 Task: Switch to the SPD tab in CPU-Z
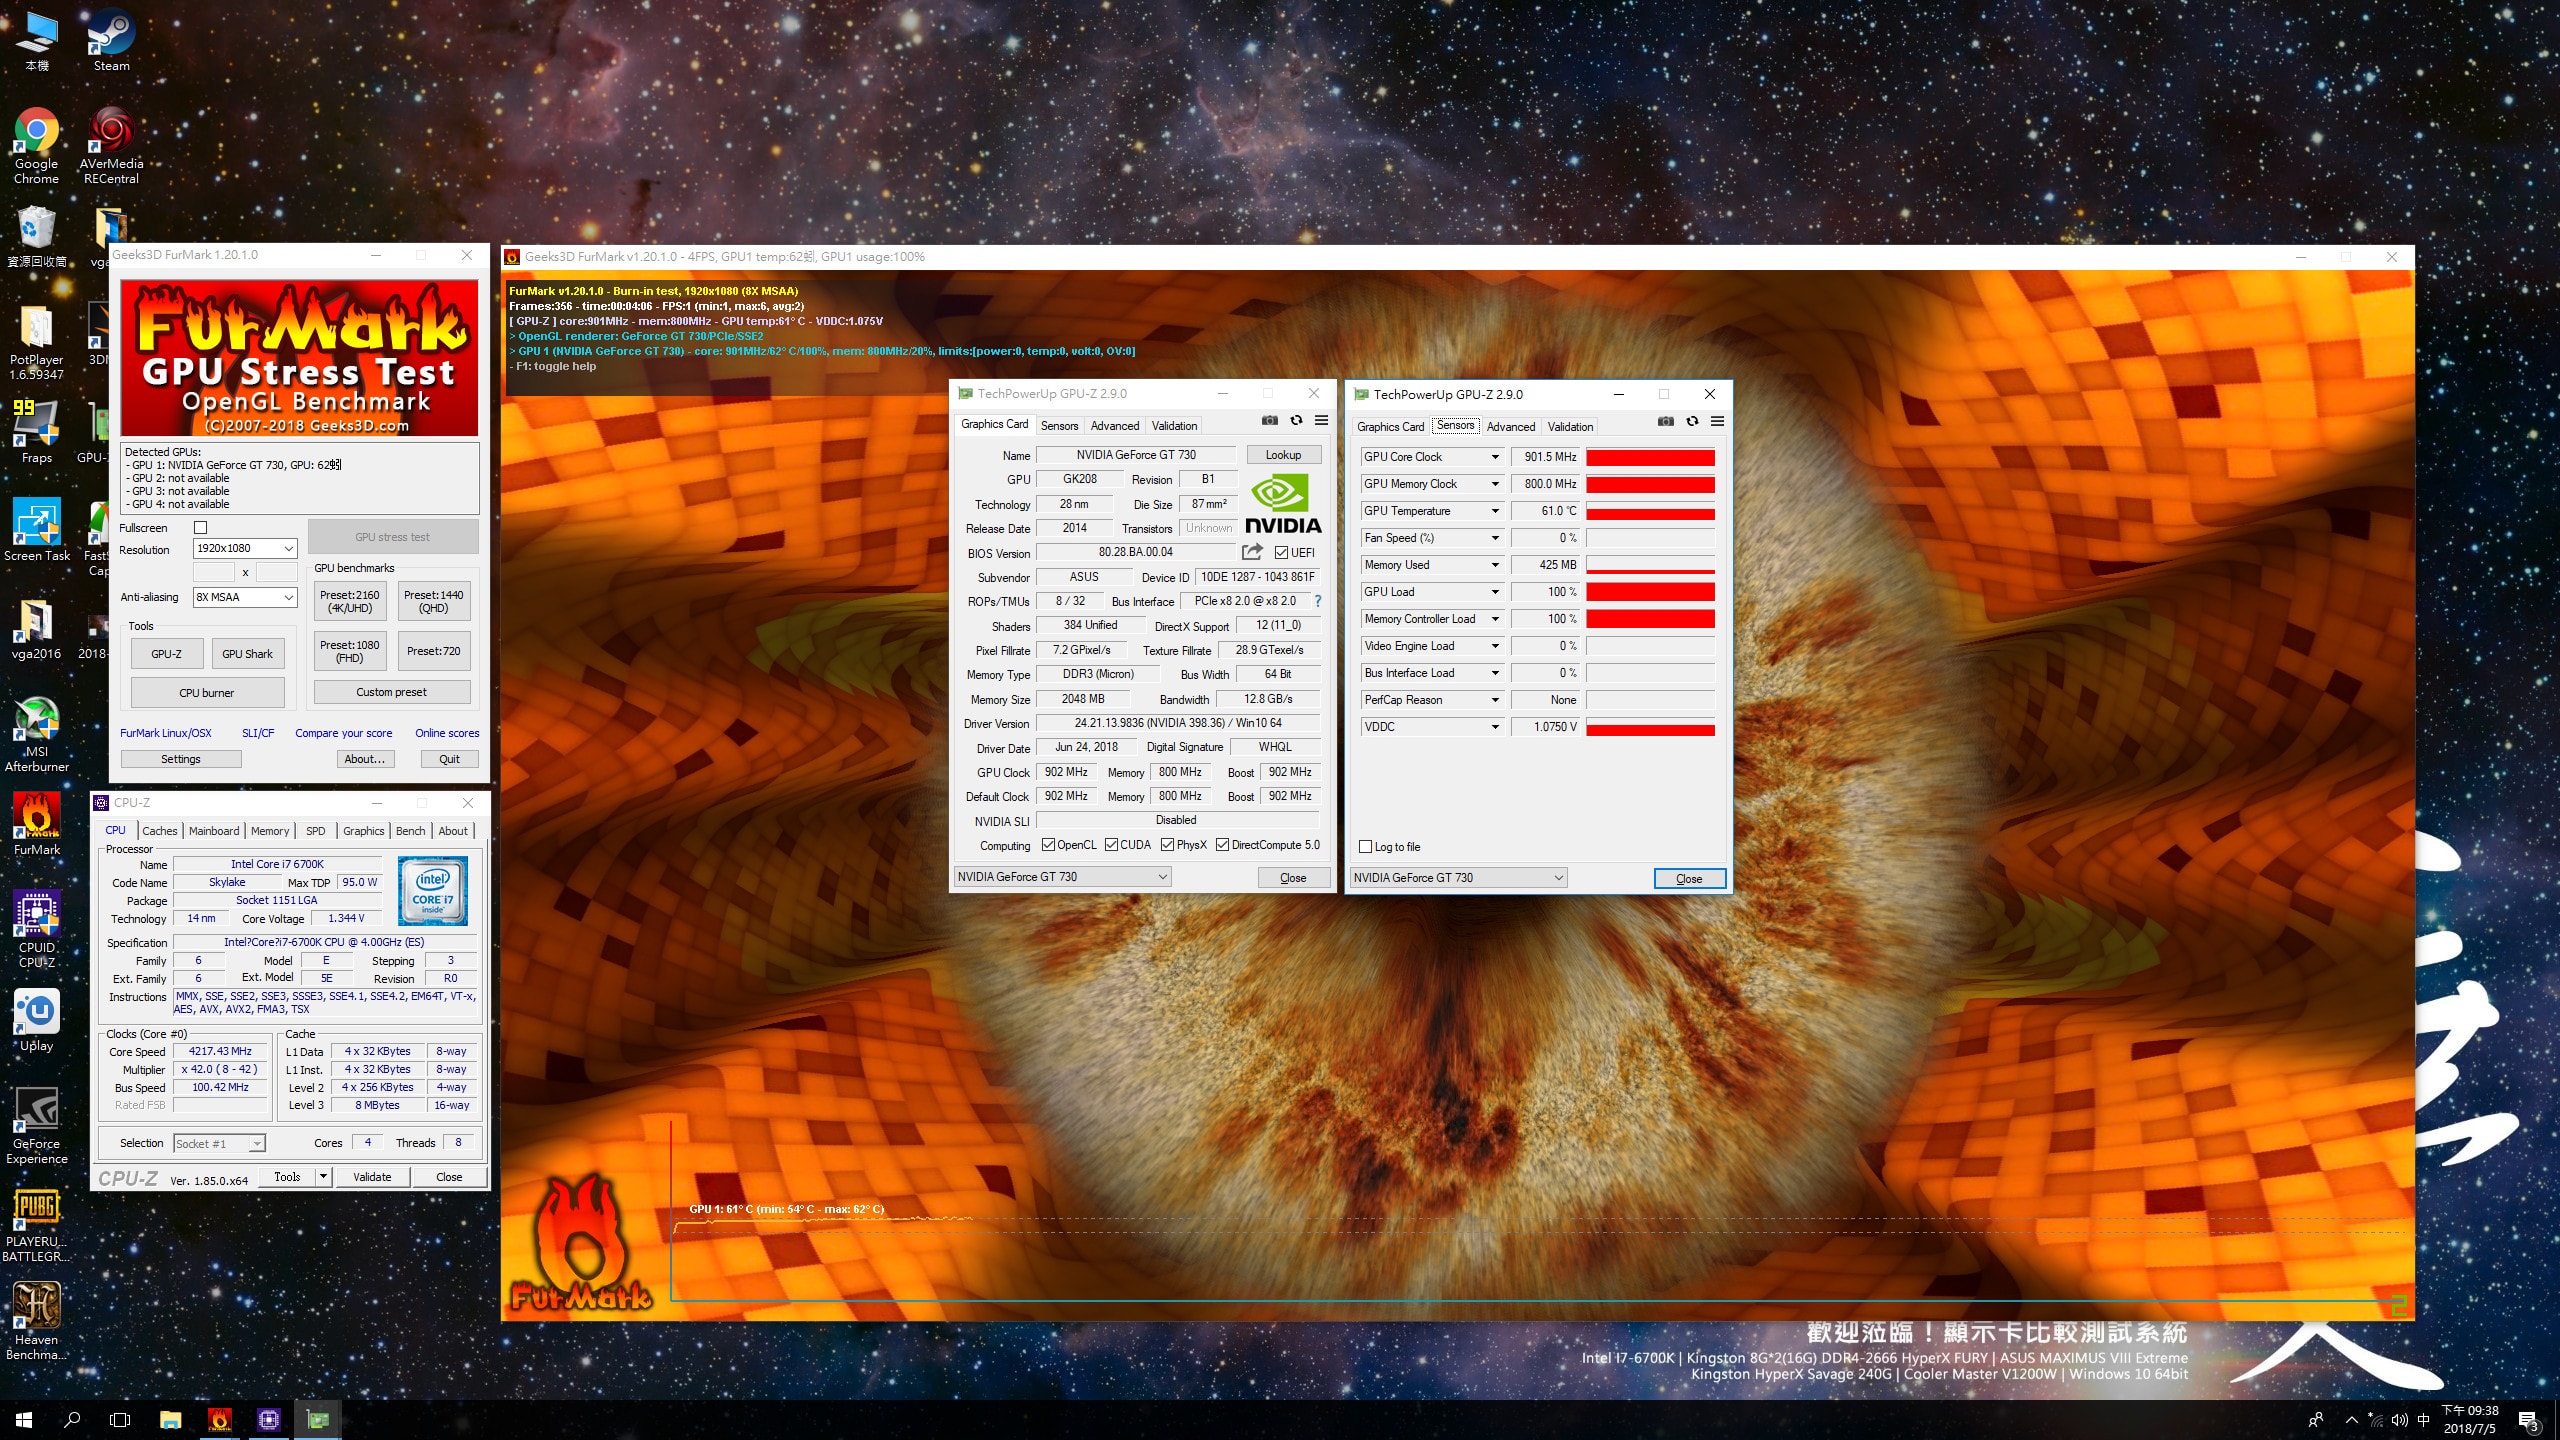[x=316, y=831]
